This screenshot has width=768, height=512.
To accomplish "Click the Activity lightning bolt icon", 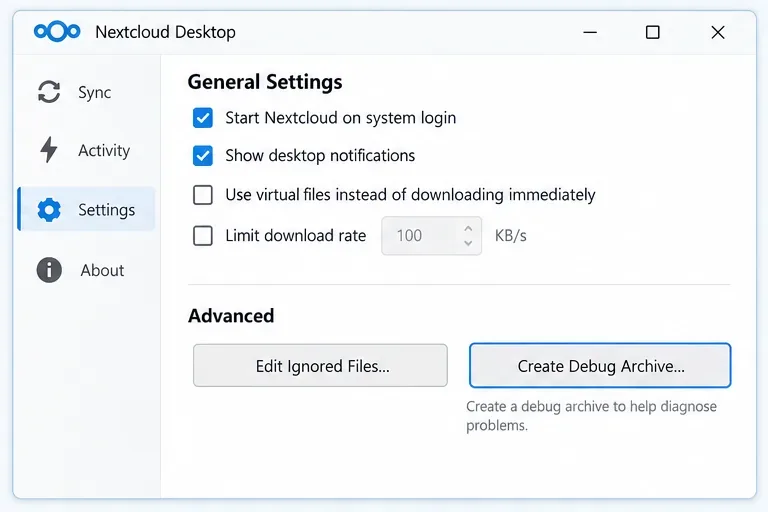I will tap(48, 149).
